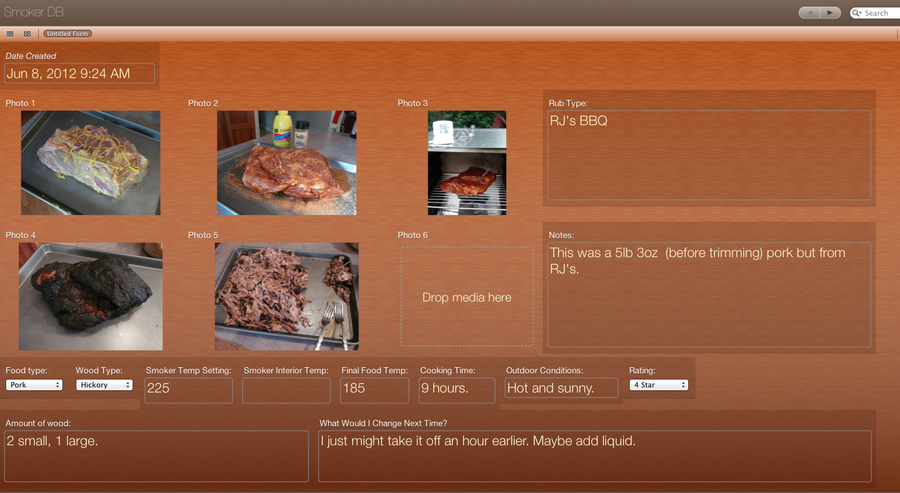Click the magnifying glass search options icon
Viewport: 900px width, 493px height.
(x=857, y=13)
